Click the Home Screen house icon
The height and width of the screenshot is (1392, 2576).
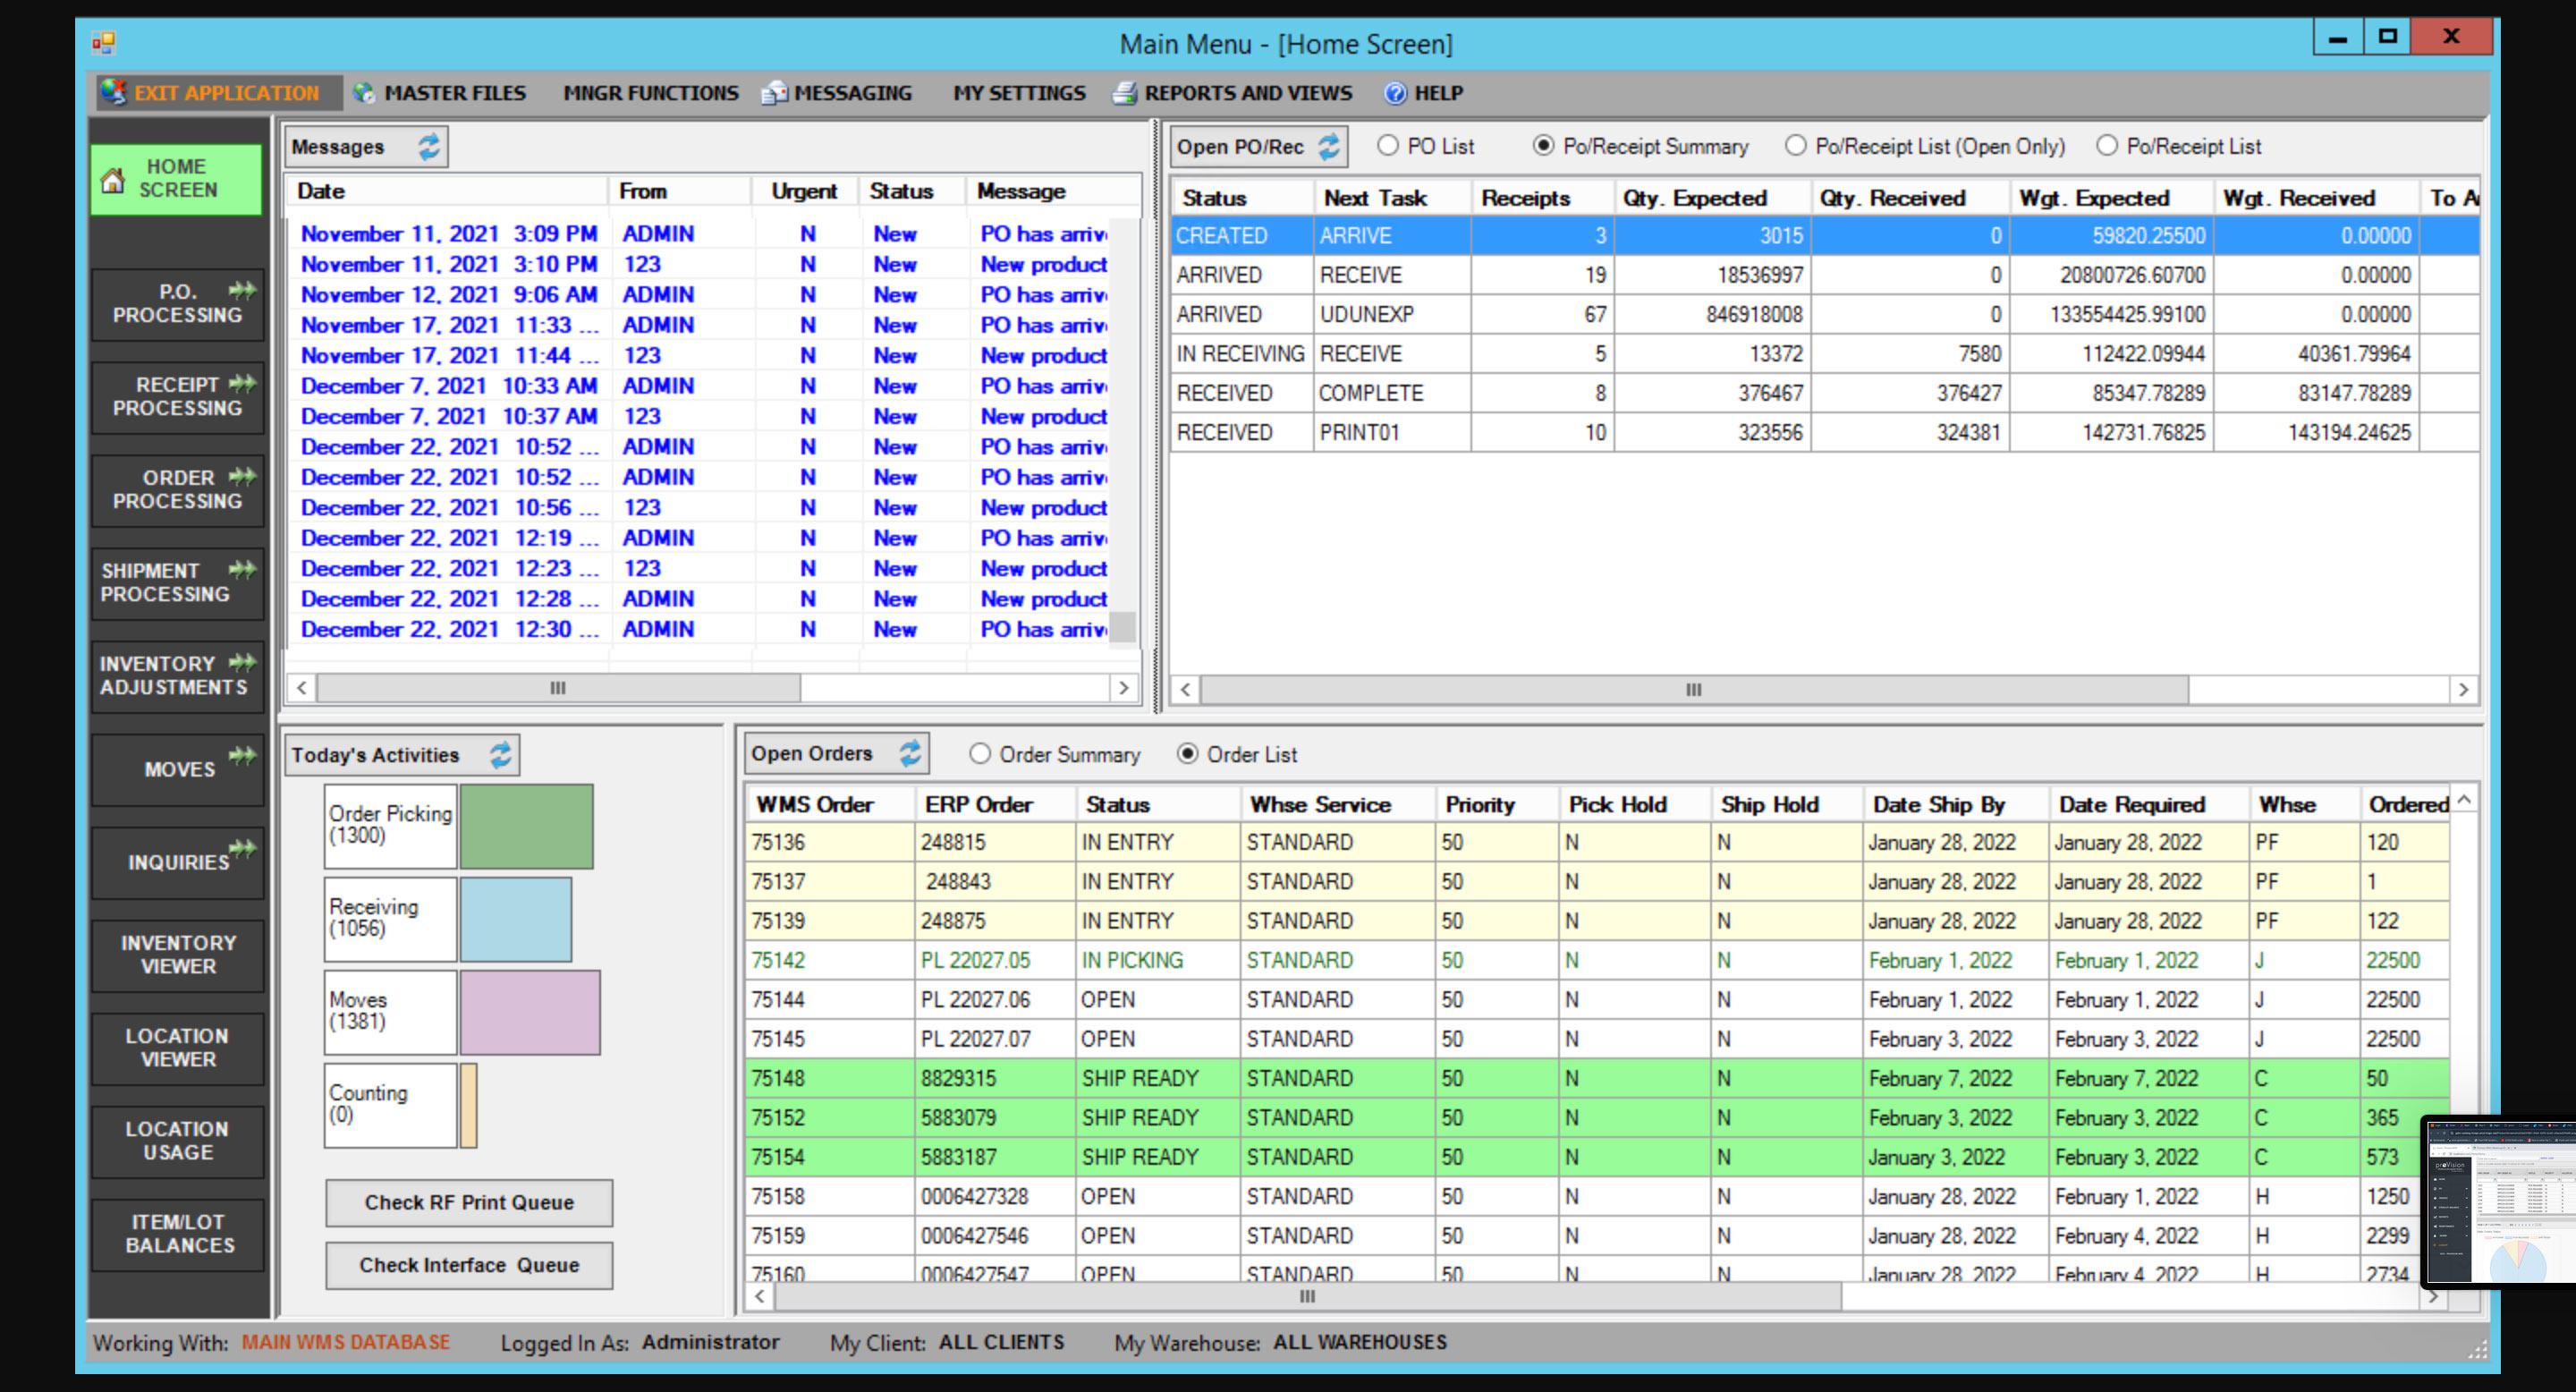pos(113,180)
